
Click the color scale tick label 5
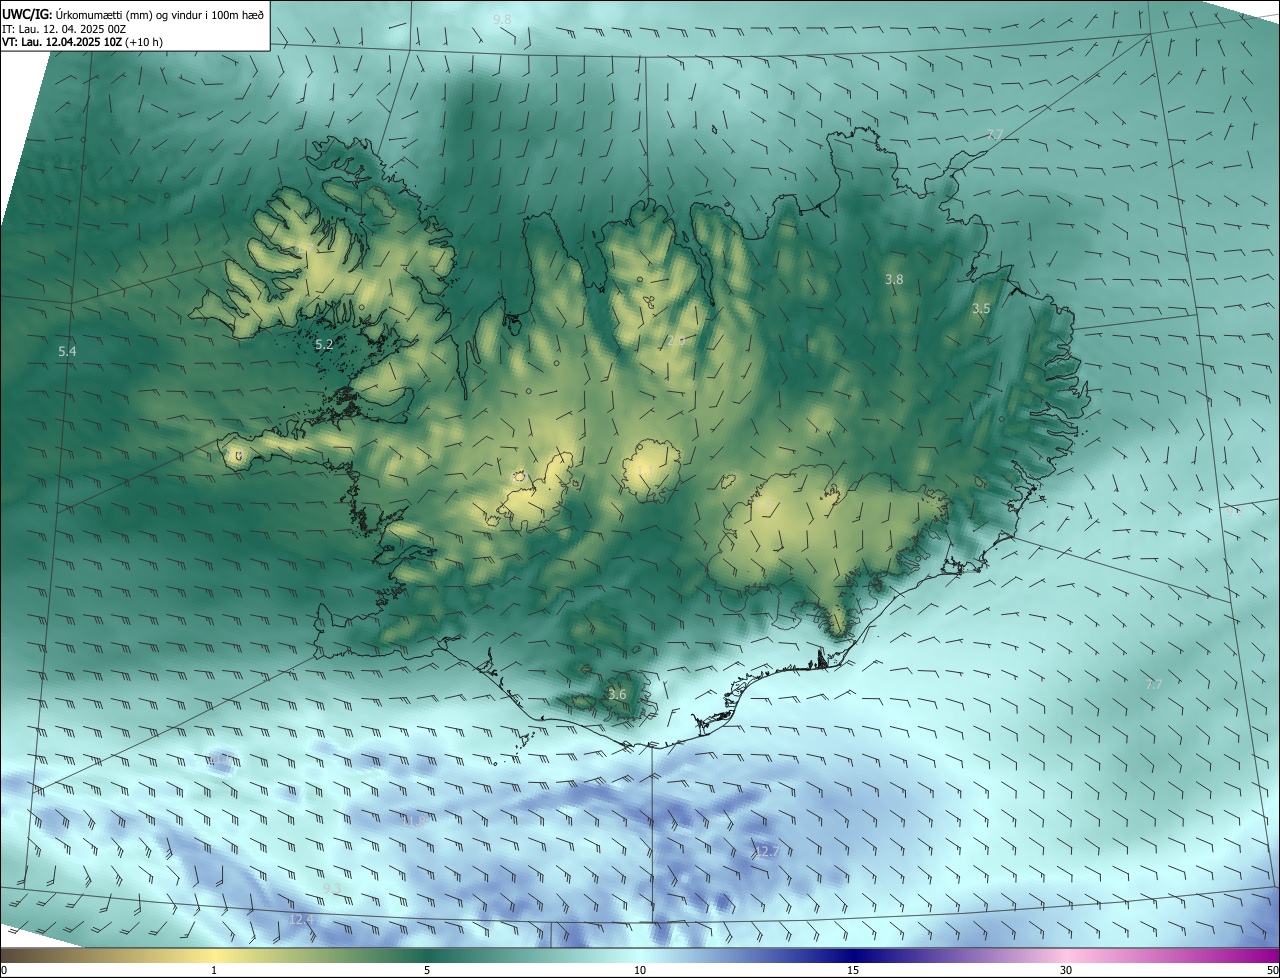click(427, 970)
